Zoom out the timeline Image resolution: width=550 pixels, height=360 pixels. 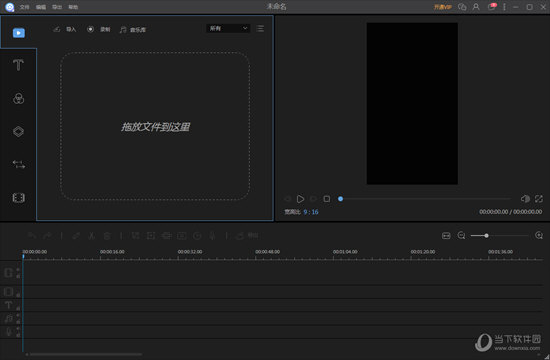coord(462,235)
